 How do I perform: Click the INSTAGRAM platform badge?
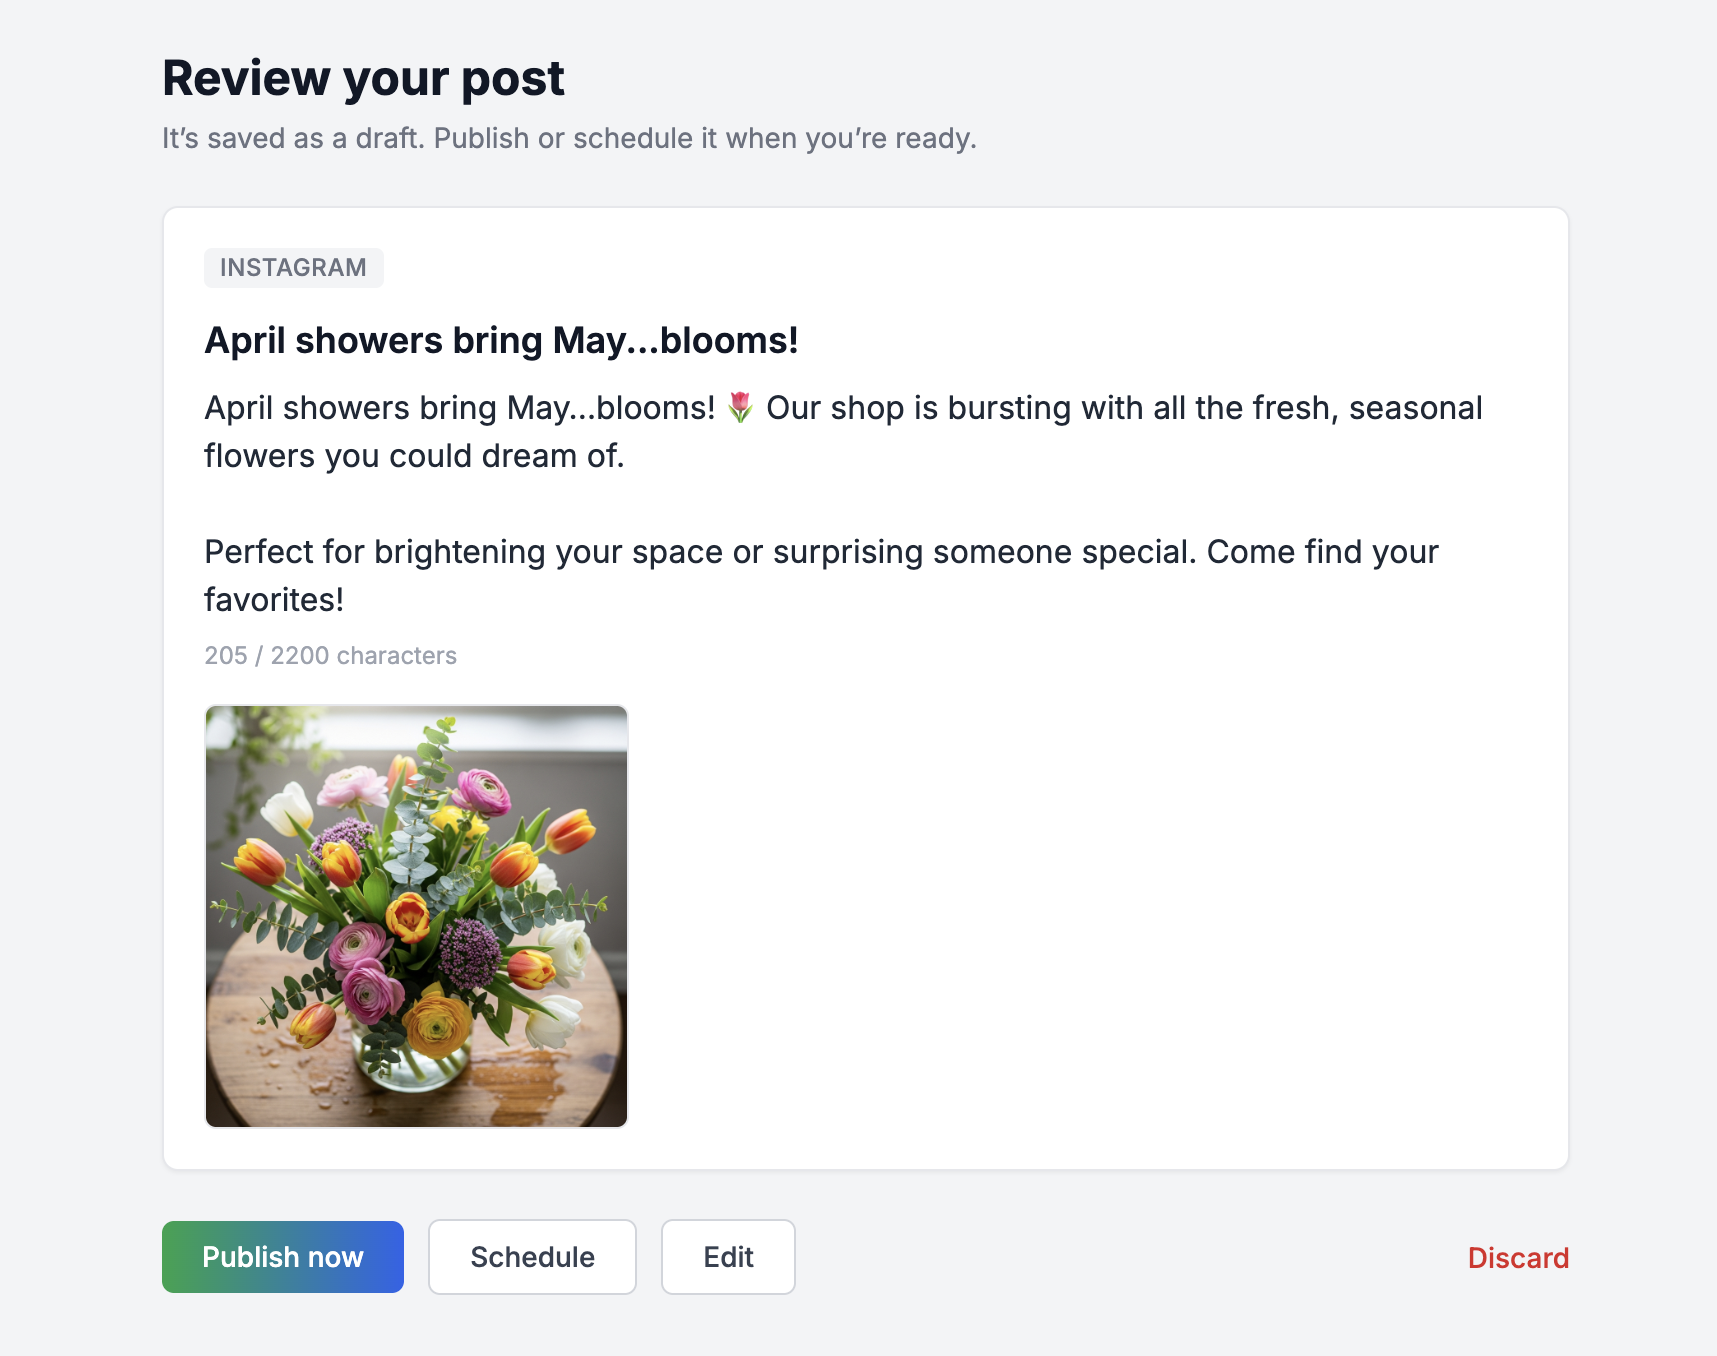click(294, 268)
